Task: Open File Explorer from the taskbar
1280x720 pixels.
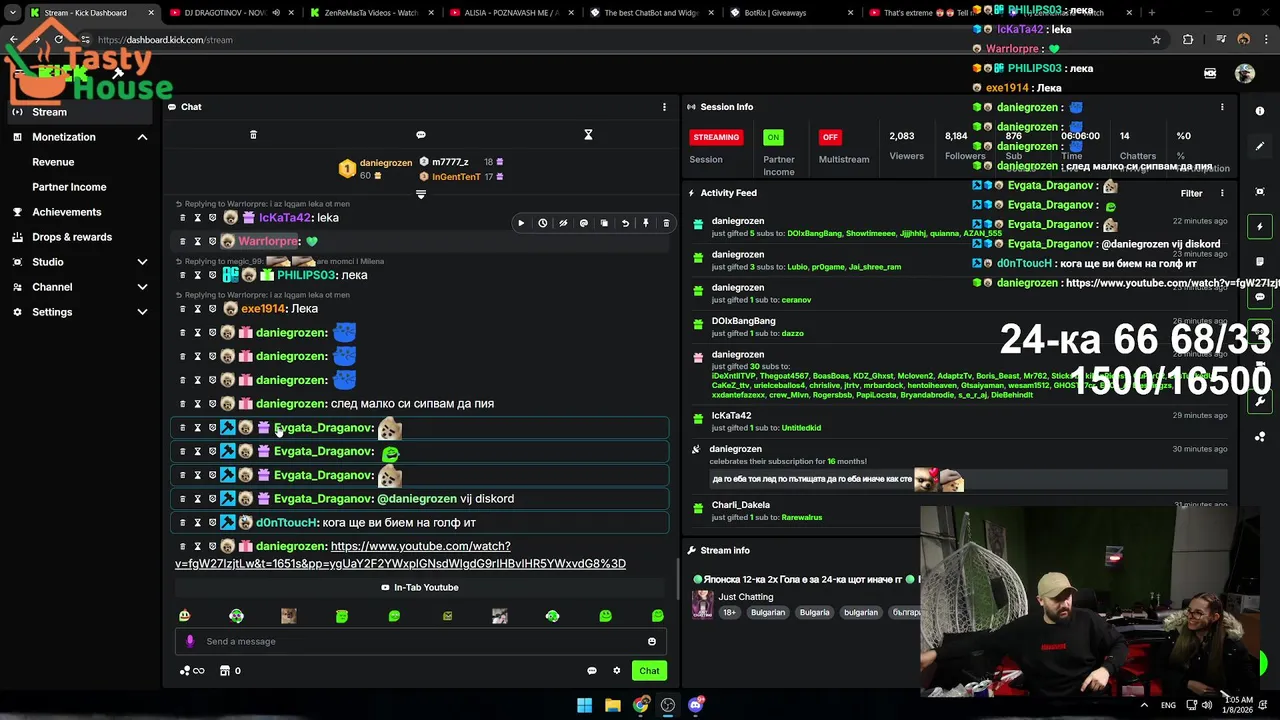Action: (x=613, y=705)
